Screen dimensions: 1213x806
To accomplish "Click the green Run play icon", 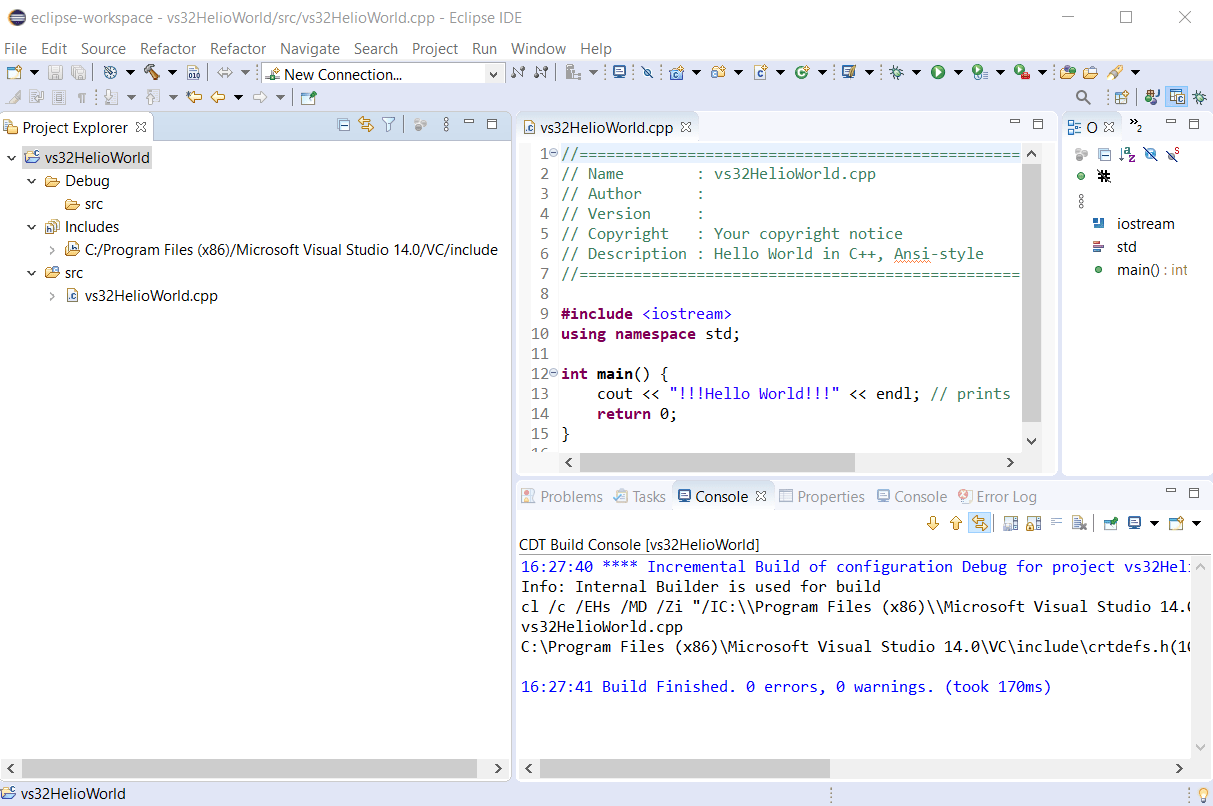I will (x=938, y=73).
